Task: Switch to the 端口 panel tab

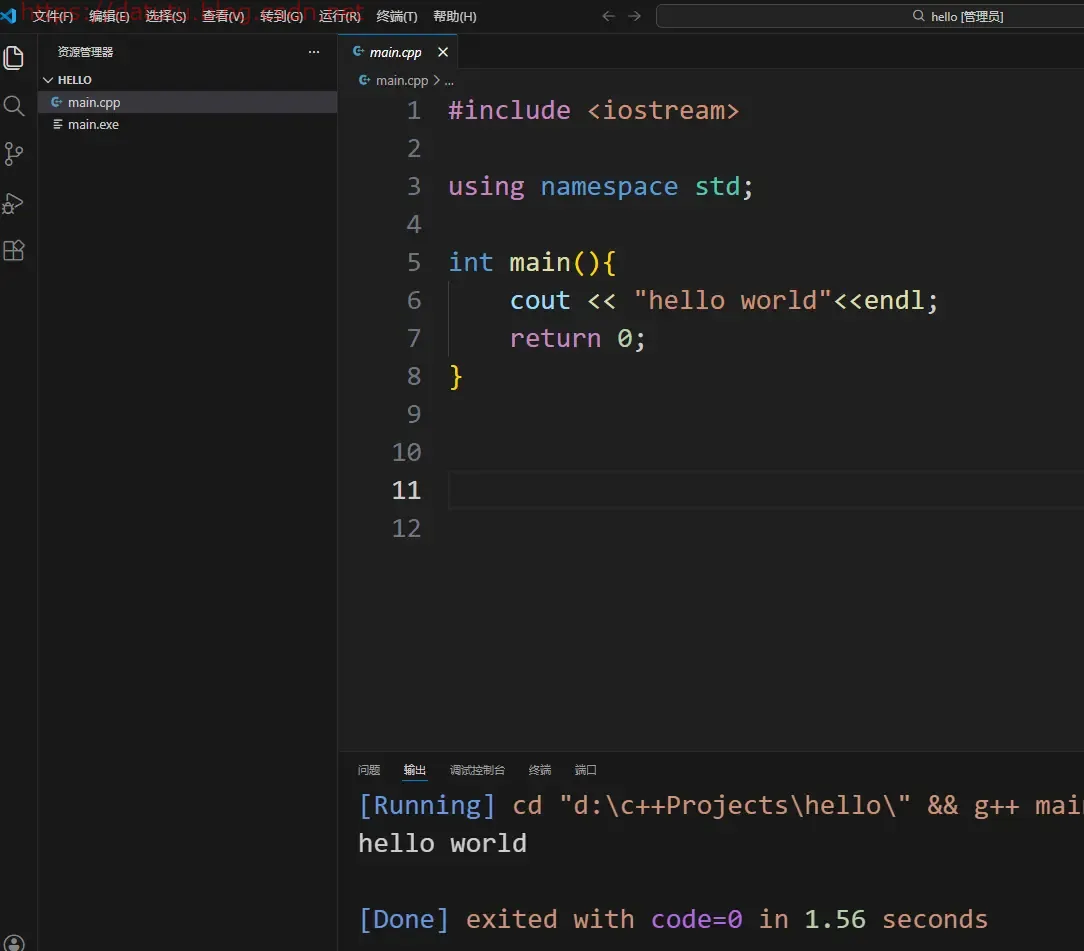Action: click(x=586, y=770)
